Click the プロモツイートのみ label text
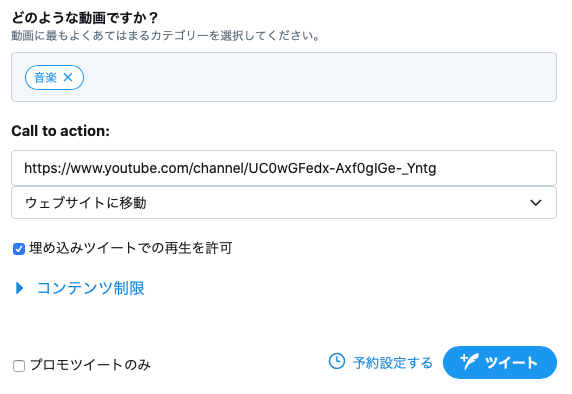 [x=90, y=365]
